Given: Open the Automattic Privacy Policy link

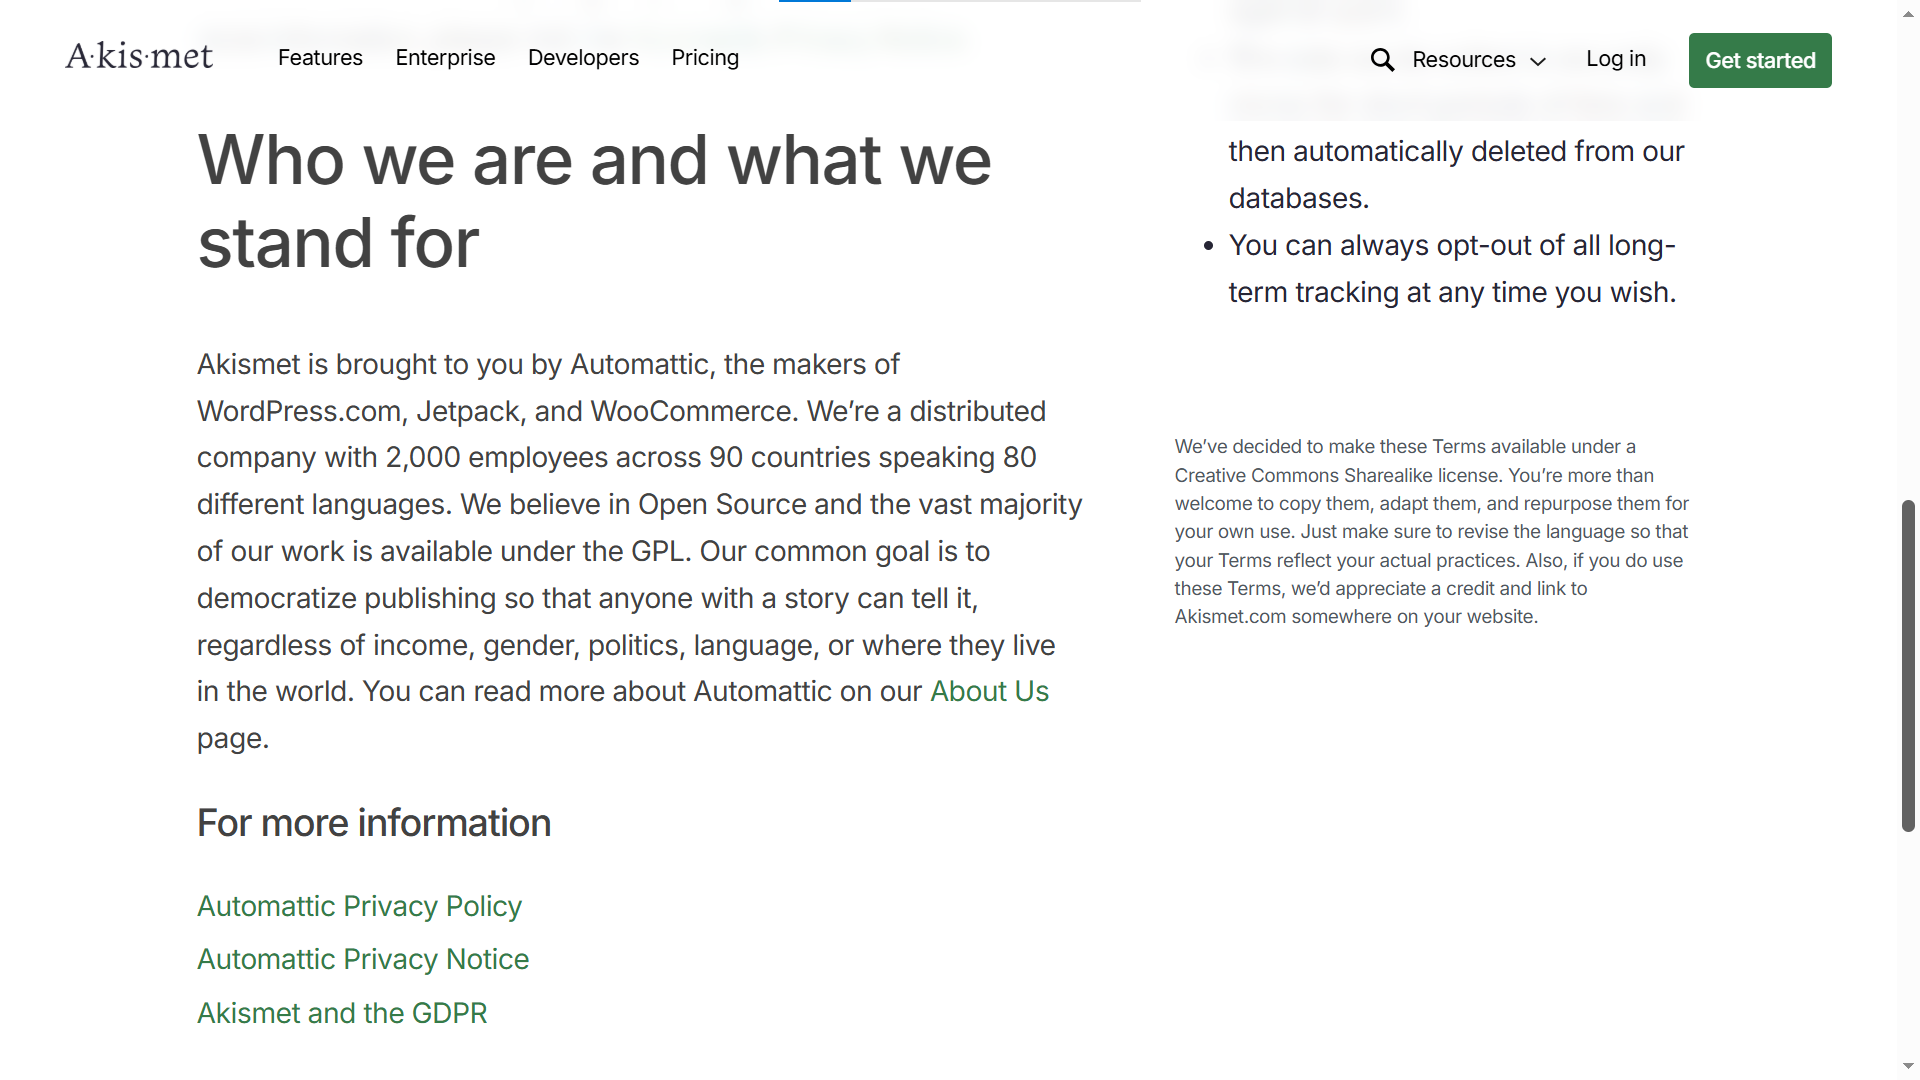Looking at the screenshot, I should 359,906.
